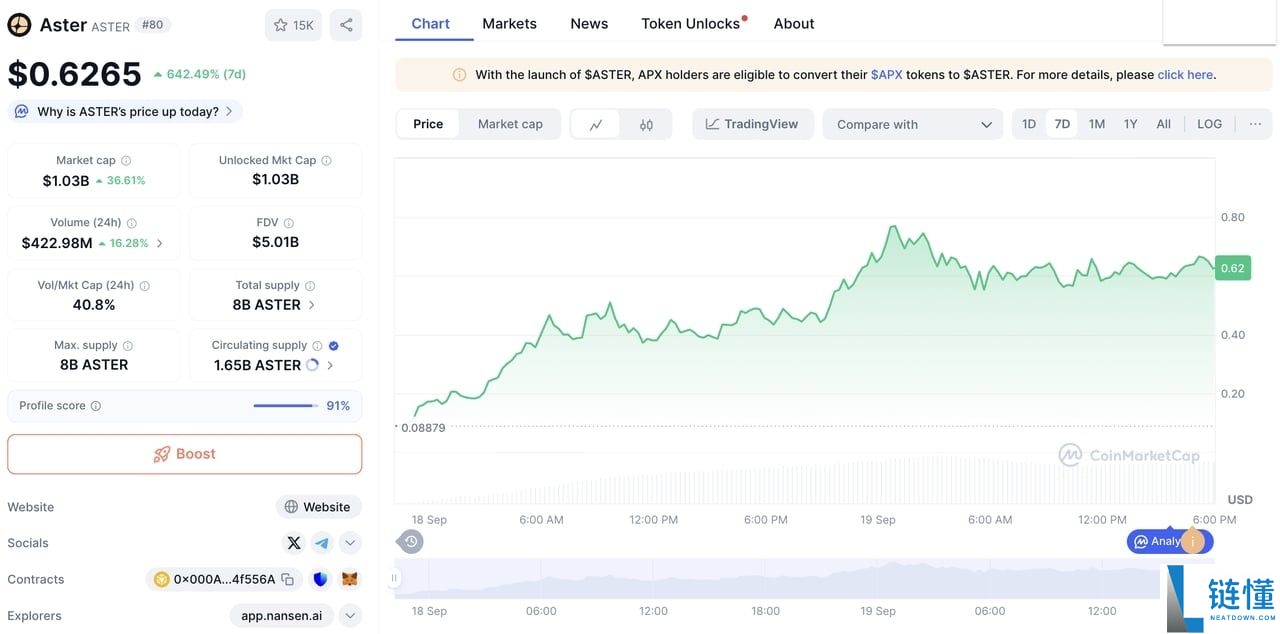The height and width of the screenshot is (634, 1280).
Task: Click the Profile score info icon
Action: pyautogui.click(x=96, y=406)
